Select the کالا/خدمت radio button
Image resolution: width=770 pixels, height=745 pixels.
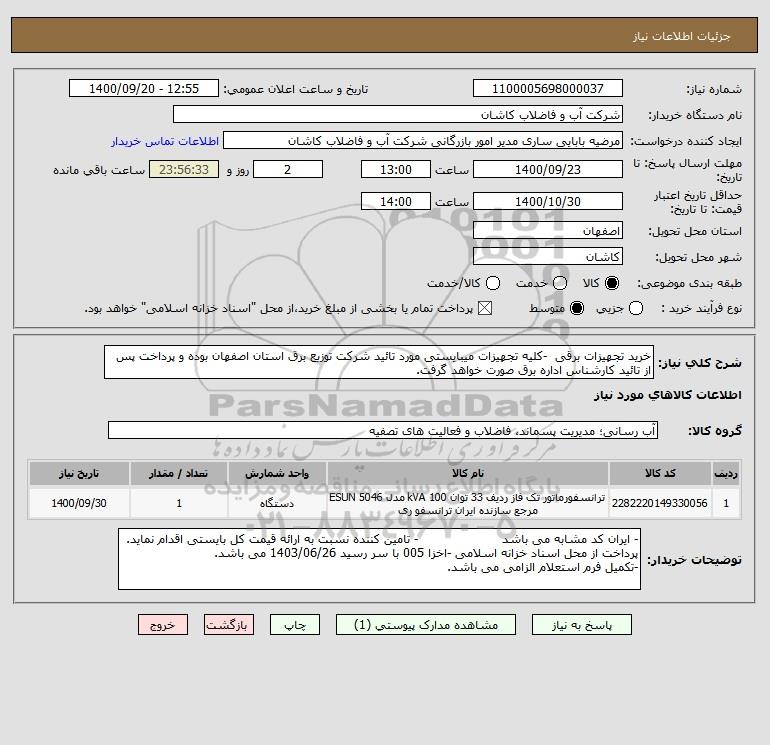click(493, 283)
